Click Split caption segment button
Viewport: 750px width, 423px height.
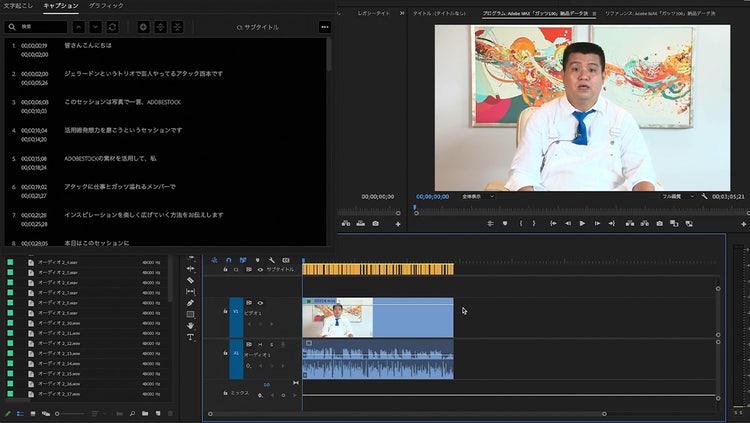click(x=160, y=27)
